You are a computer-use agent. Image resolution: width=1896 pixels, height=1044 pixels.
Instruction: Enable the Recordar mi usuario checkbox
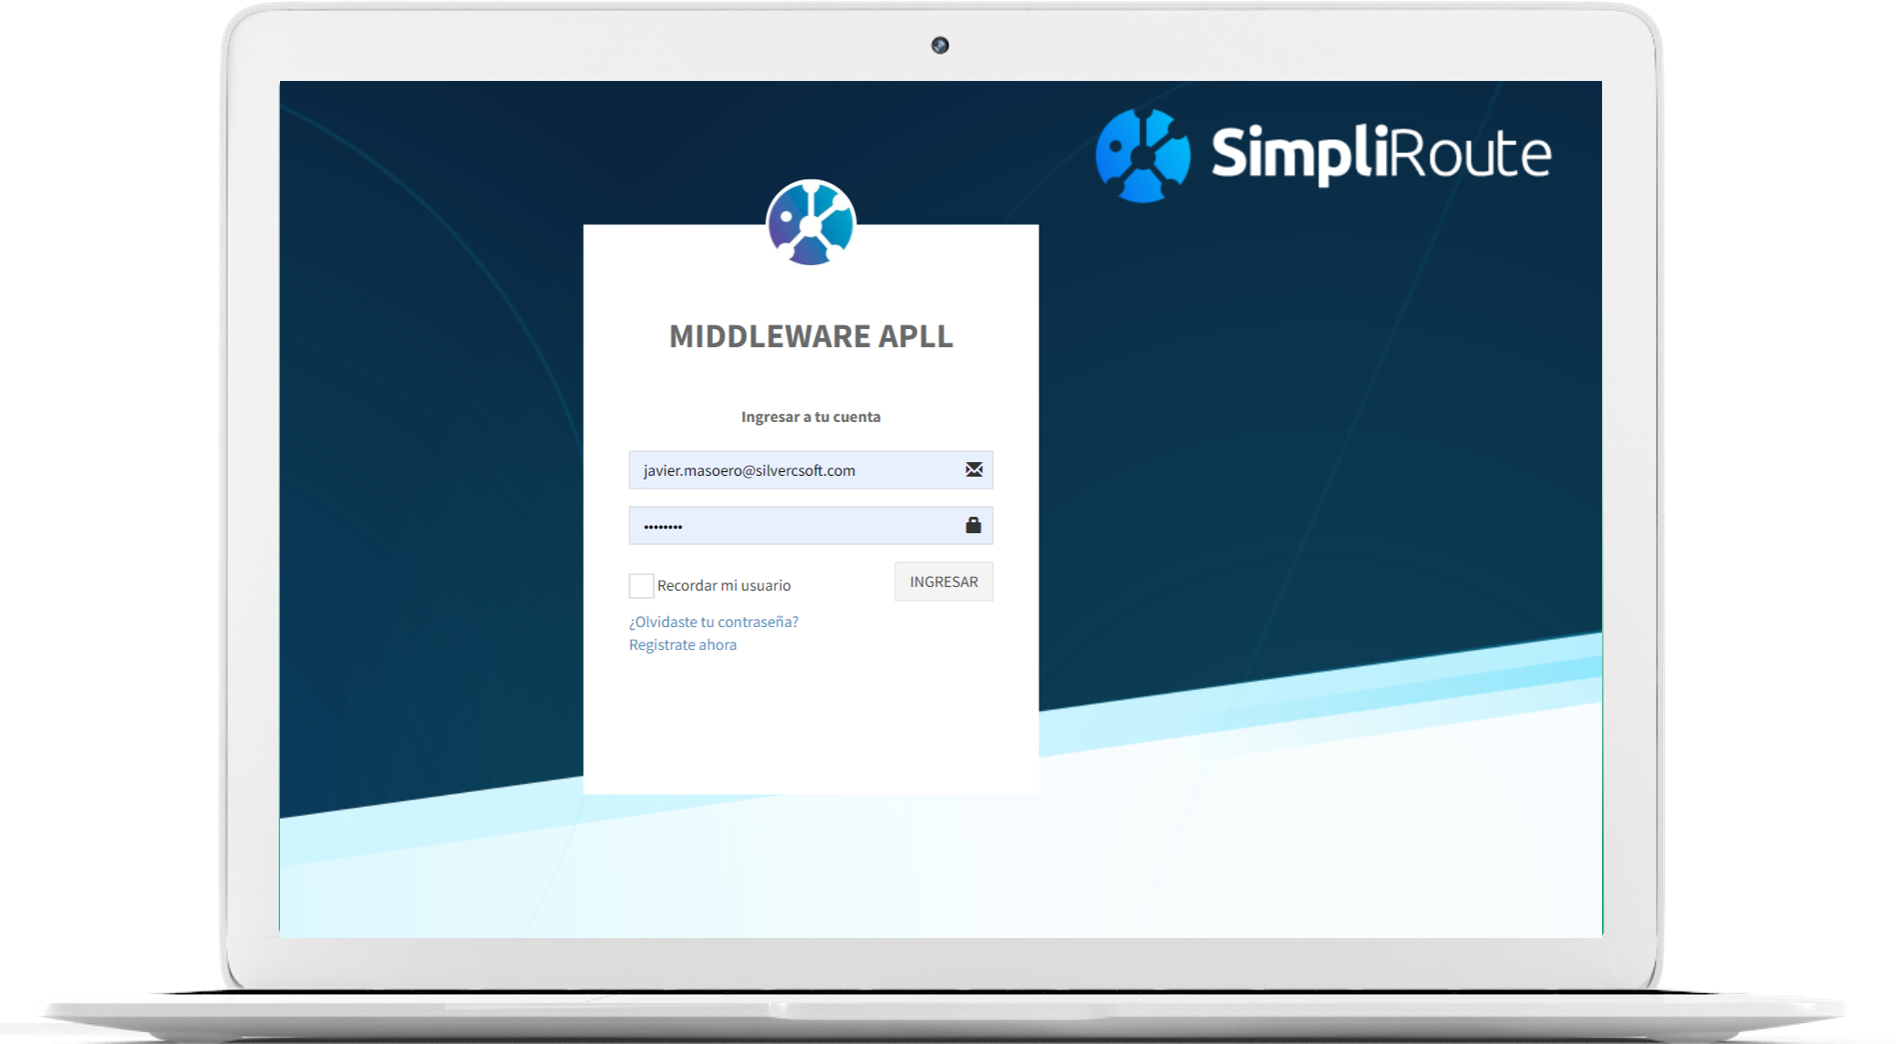point(641,586)
